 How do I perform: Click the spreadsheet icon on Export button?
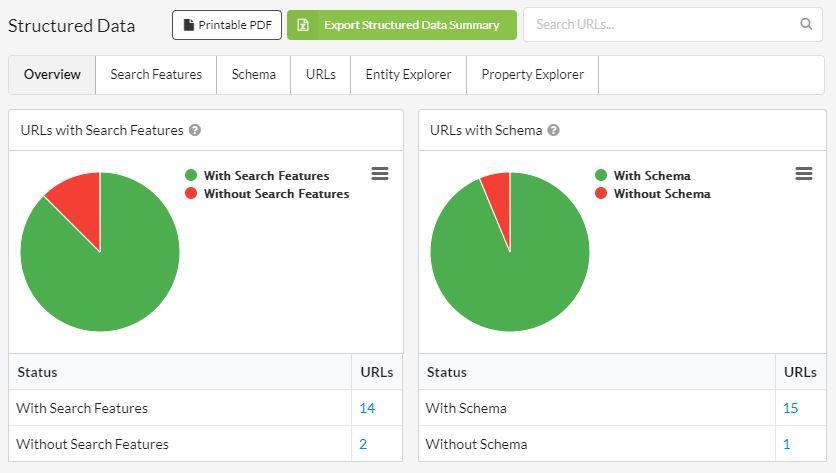[303, 25]
